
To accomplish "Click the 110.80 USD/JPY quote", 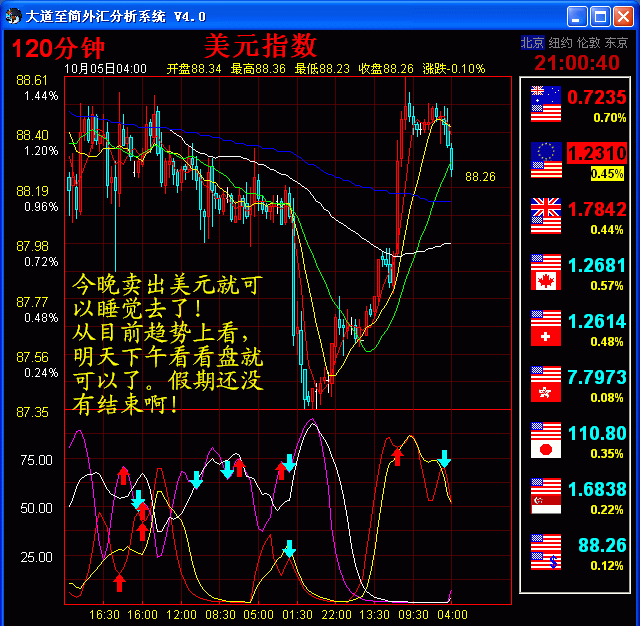I will 597,433.
